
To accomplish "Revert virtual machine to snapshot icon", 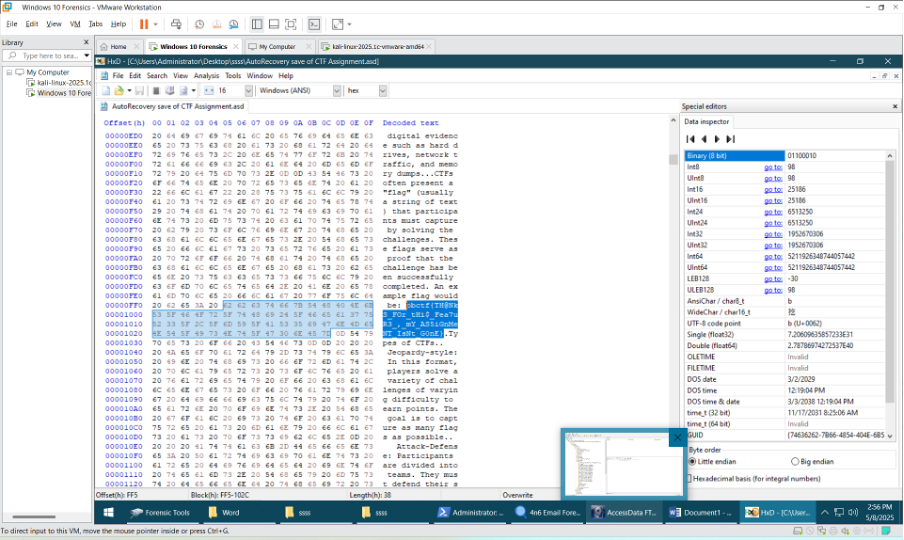I will point(216,24).
